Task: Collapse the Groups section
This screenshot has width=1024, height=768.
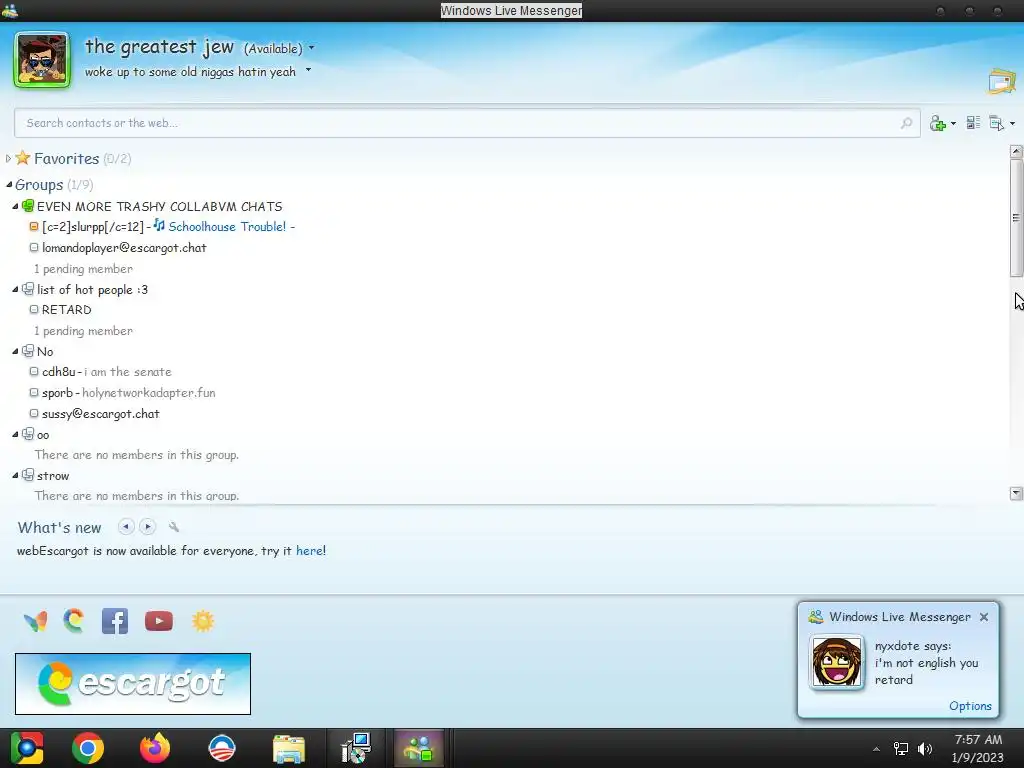Action: (8, 185)
